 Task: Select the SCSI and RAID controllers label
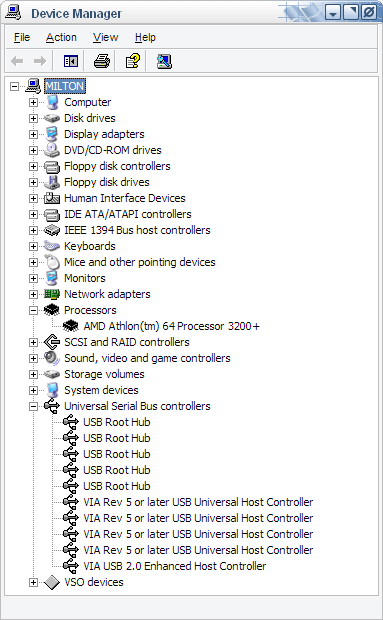click(x=127, y=342)
